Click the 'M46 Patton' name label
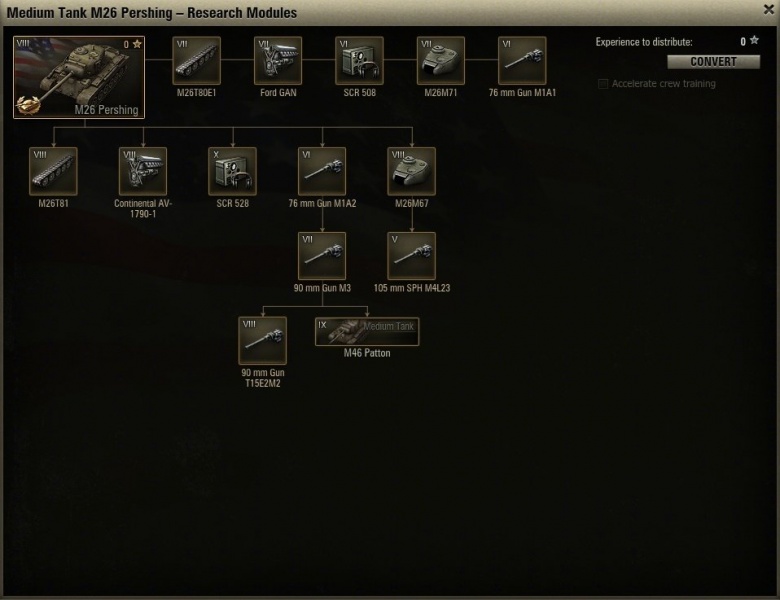Image resolution: width=780 pixels, height=600 pixels. click(367, 353)
